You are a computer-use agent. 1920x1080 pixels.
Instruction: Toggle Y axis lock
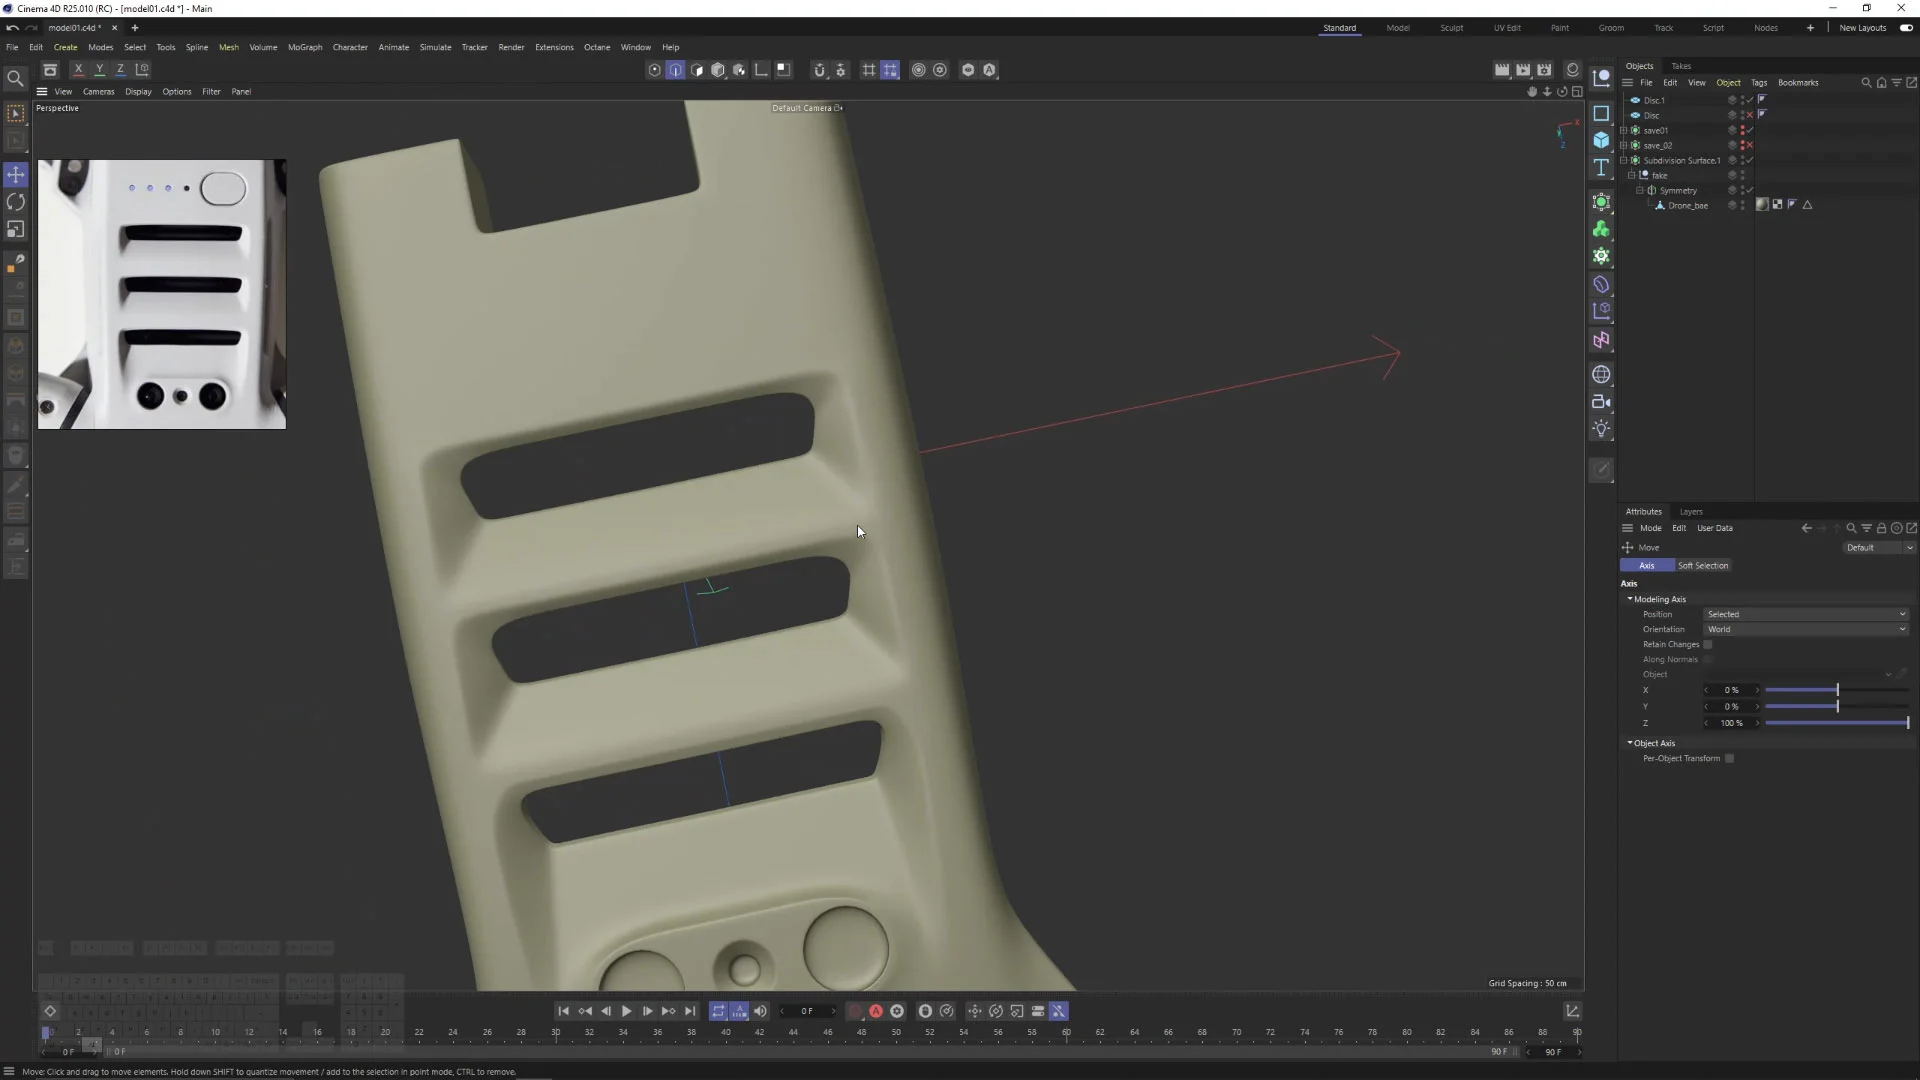(x=99, y=69)
